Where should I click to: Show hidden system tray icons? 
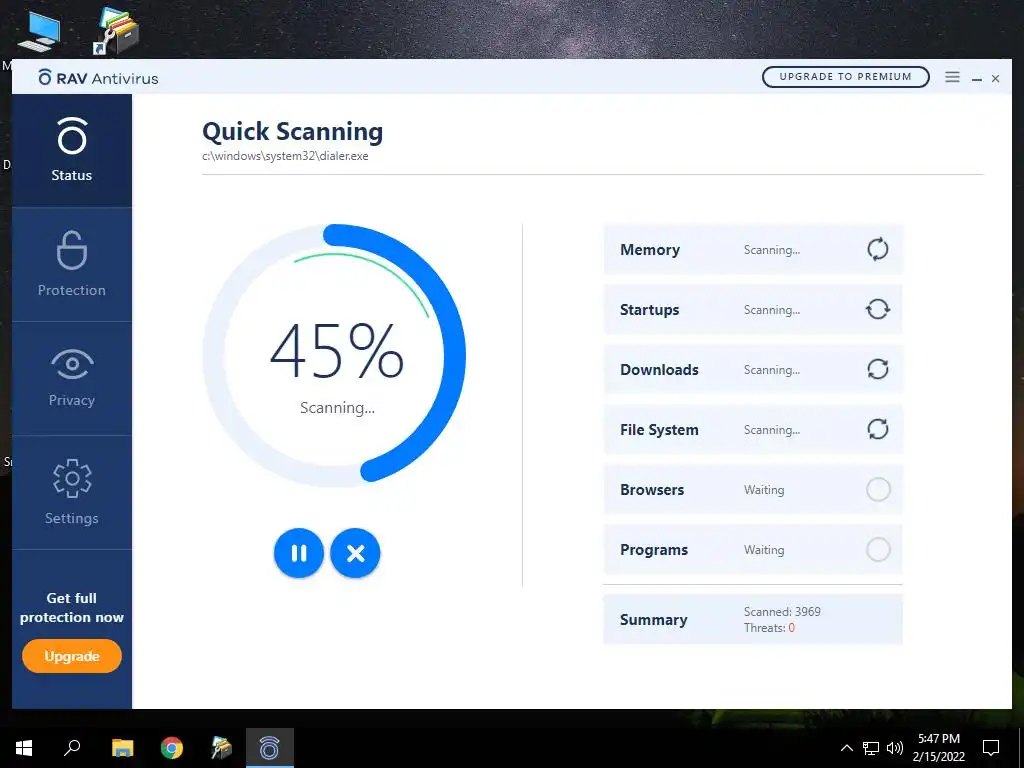(x=846, y=748)
